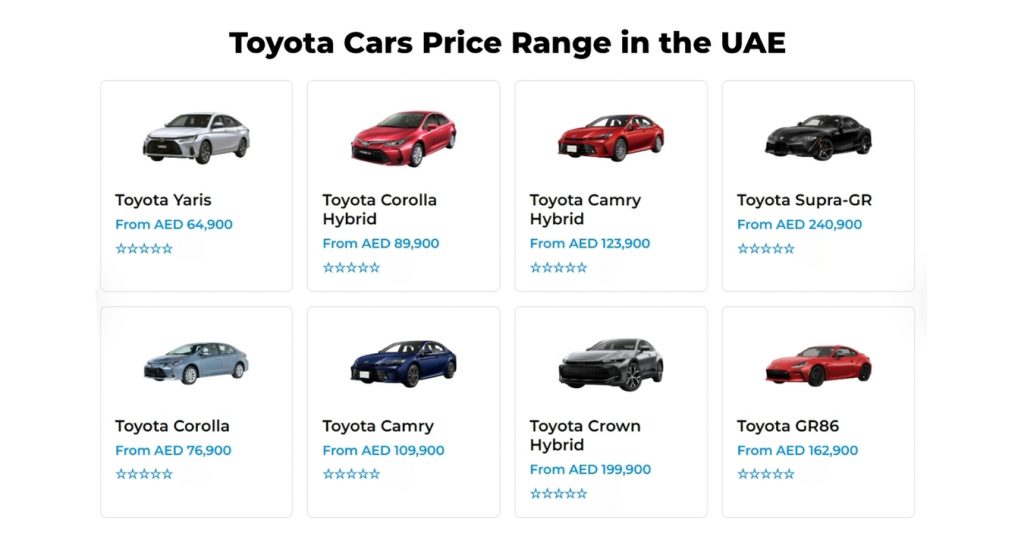Open the red Camry Hybrid car thumbnail
The image size is (1024, 536).
[611, 138]
